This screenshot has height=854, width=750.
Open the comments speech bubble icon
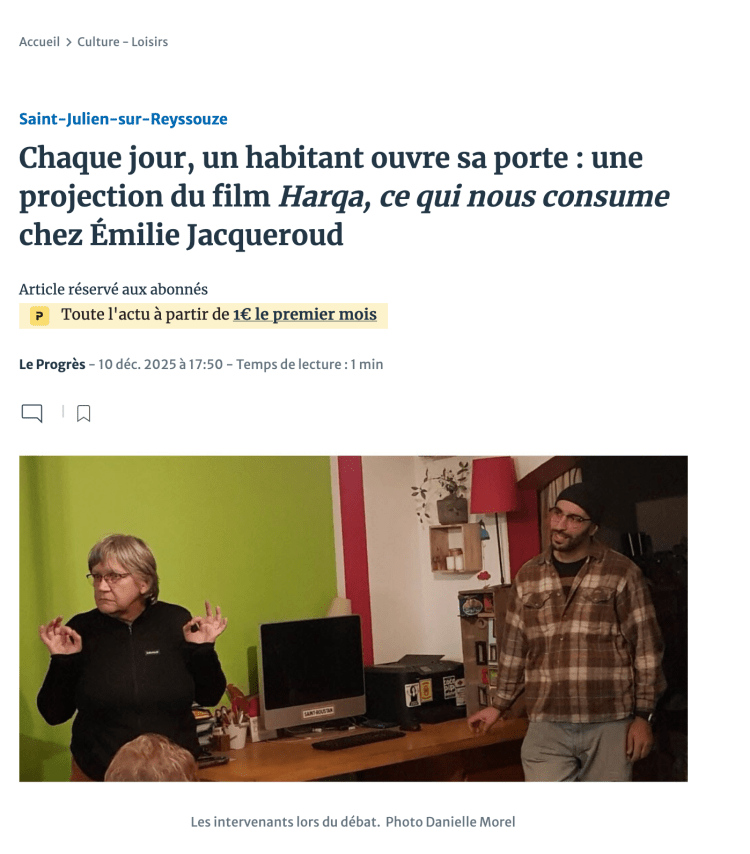[32, 413]
